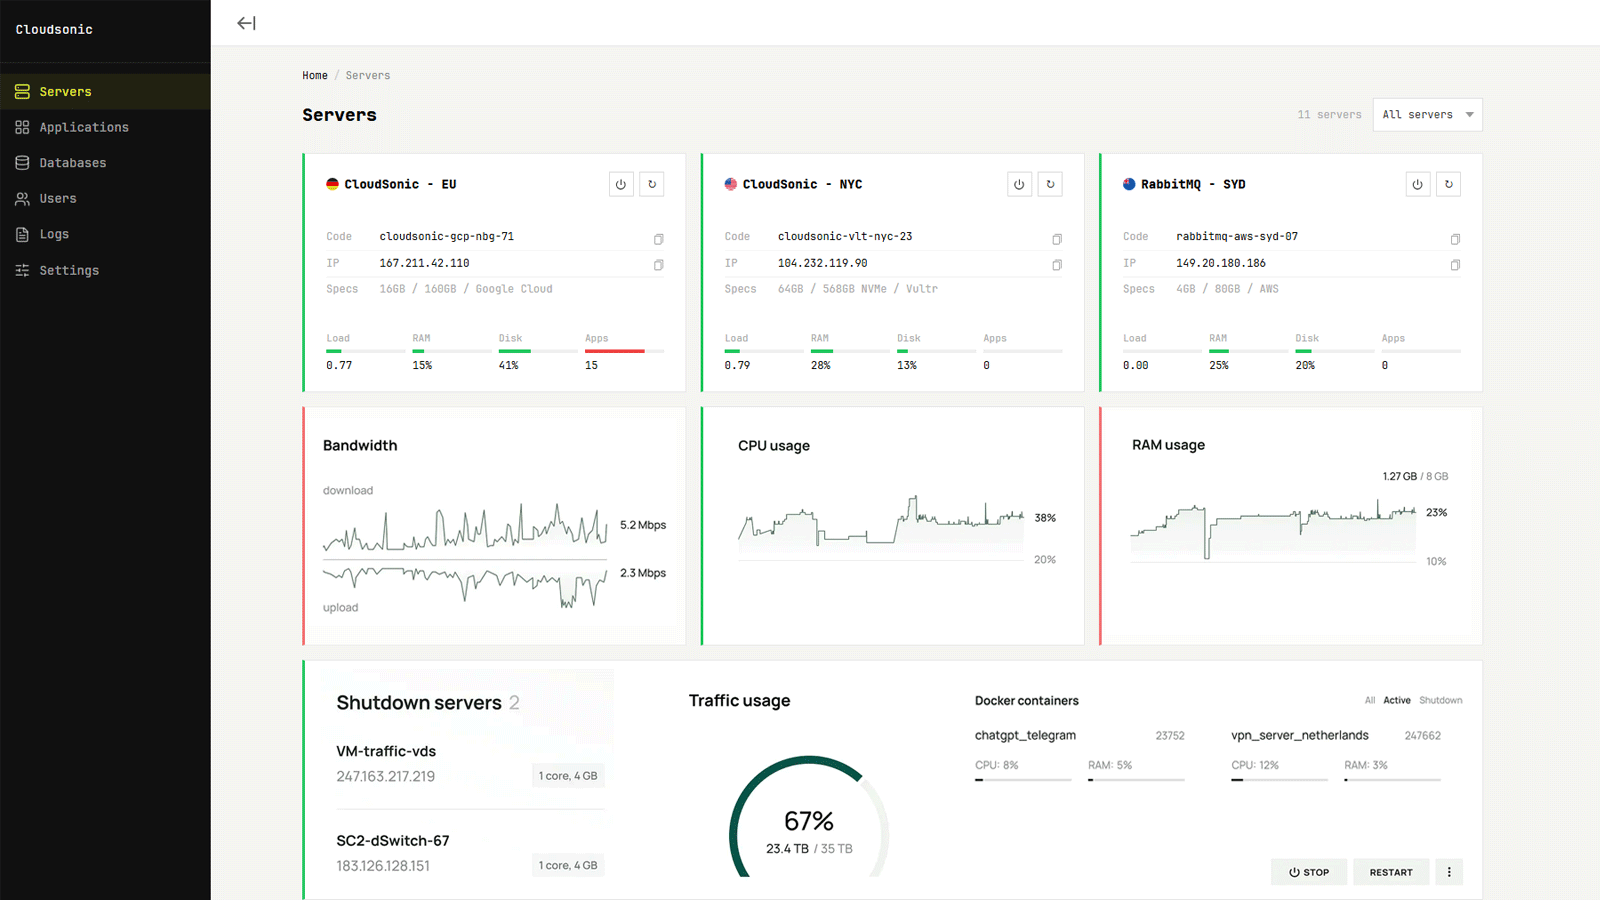Show Active Docker containers tab

click(x=1397, y=700)
